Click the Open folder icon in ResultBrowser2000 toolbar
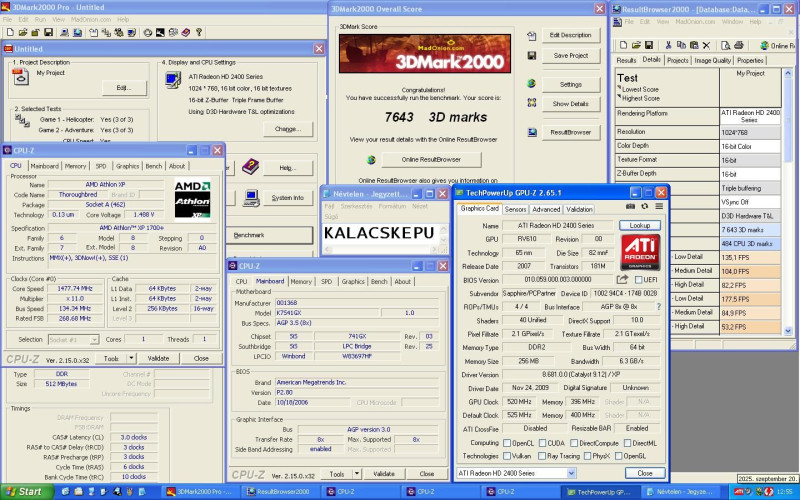Image resolution: width=800 pixels, height=500 pixels. click(636, 45)
